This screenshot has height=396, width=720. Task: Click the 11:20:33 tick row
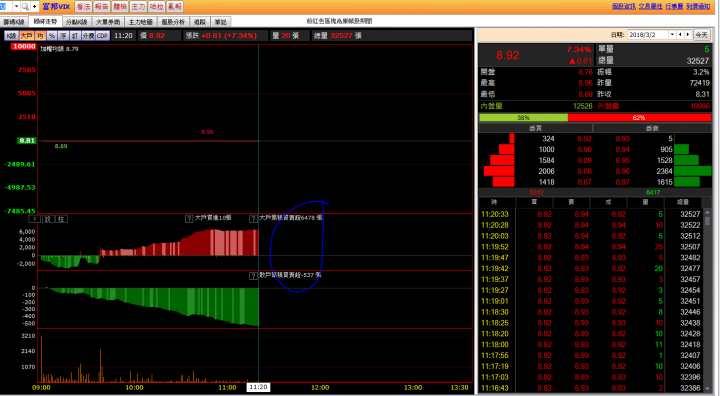(591, 214)
